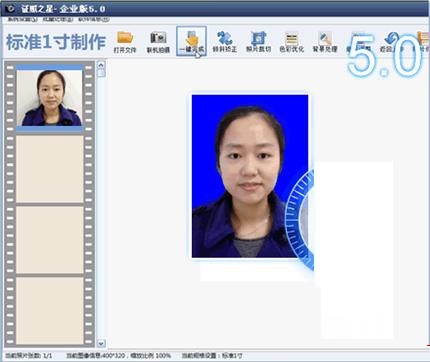Image resolution: width=430 pixels, height=362 pixels.
Task: Open the third menu in the menu bar
Action: 94,20
